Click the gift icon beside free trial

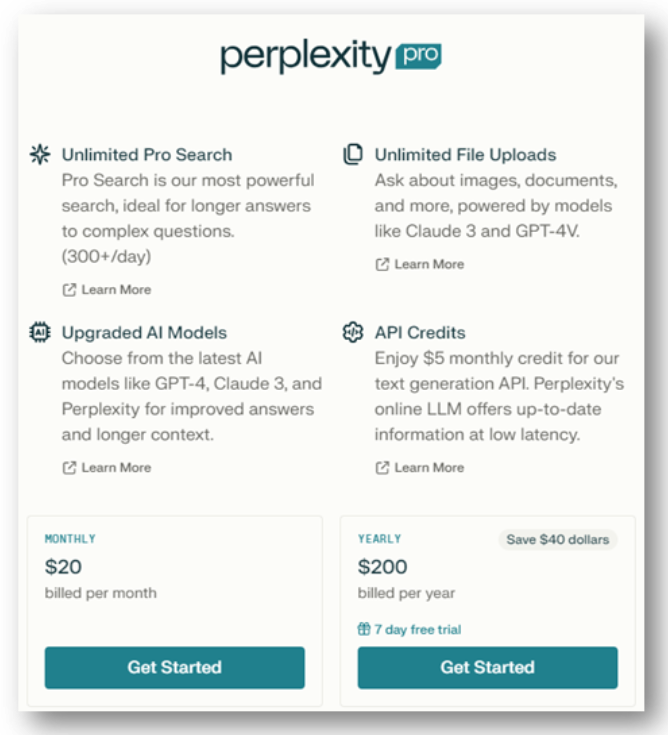click(365, 630)
